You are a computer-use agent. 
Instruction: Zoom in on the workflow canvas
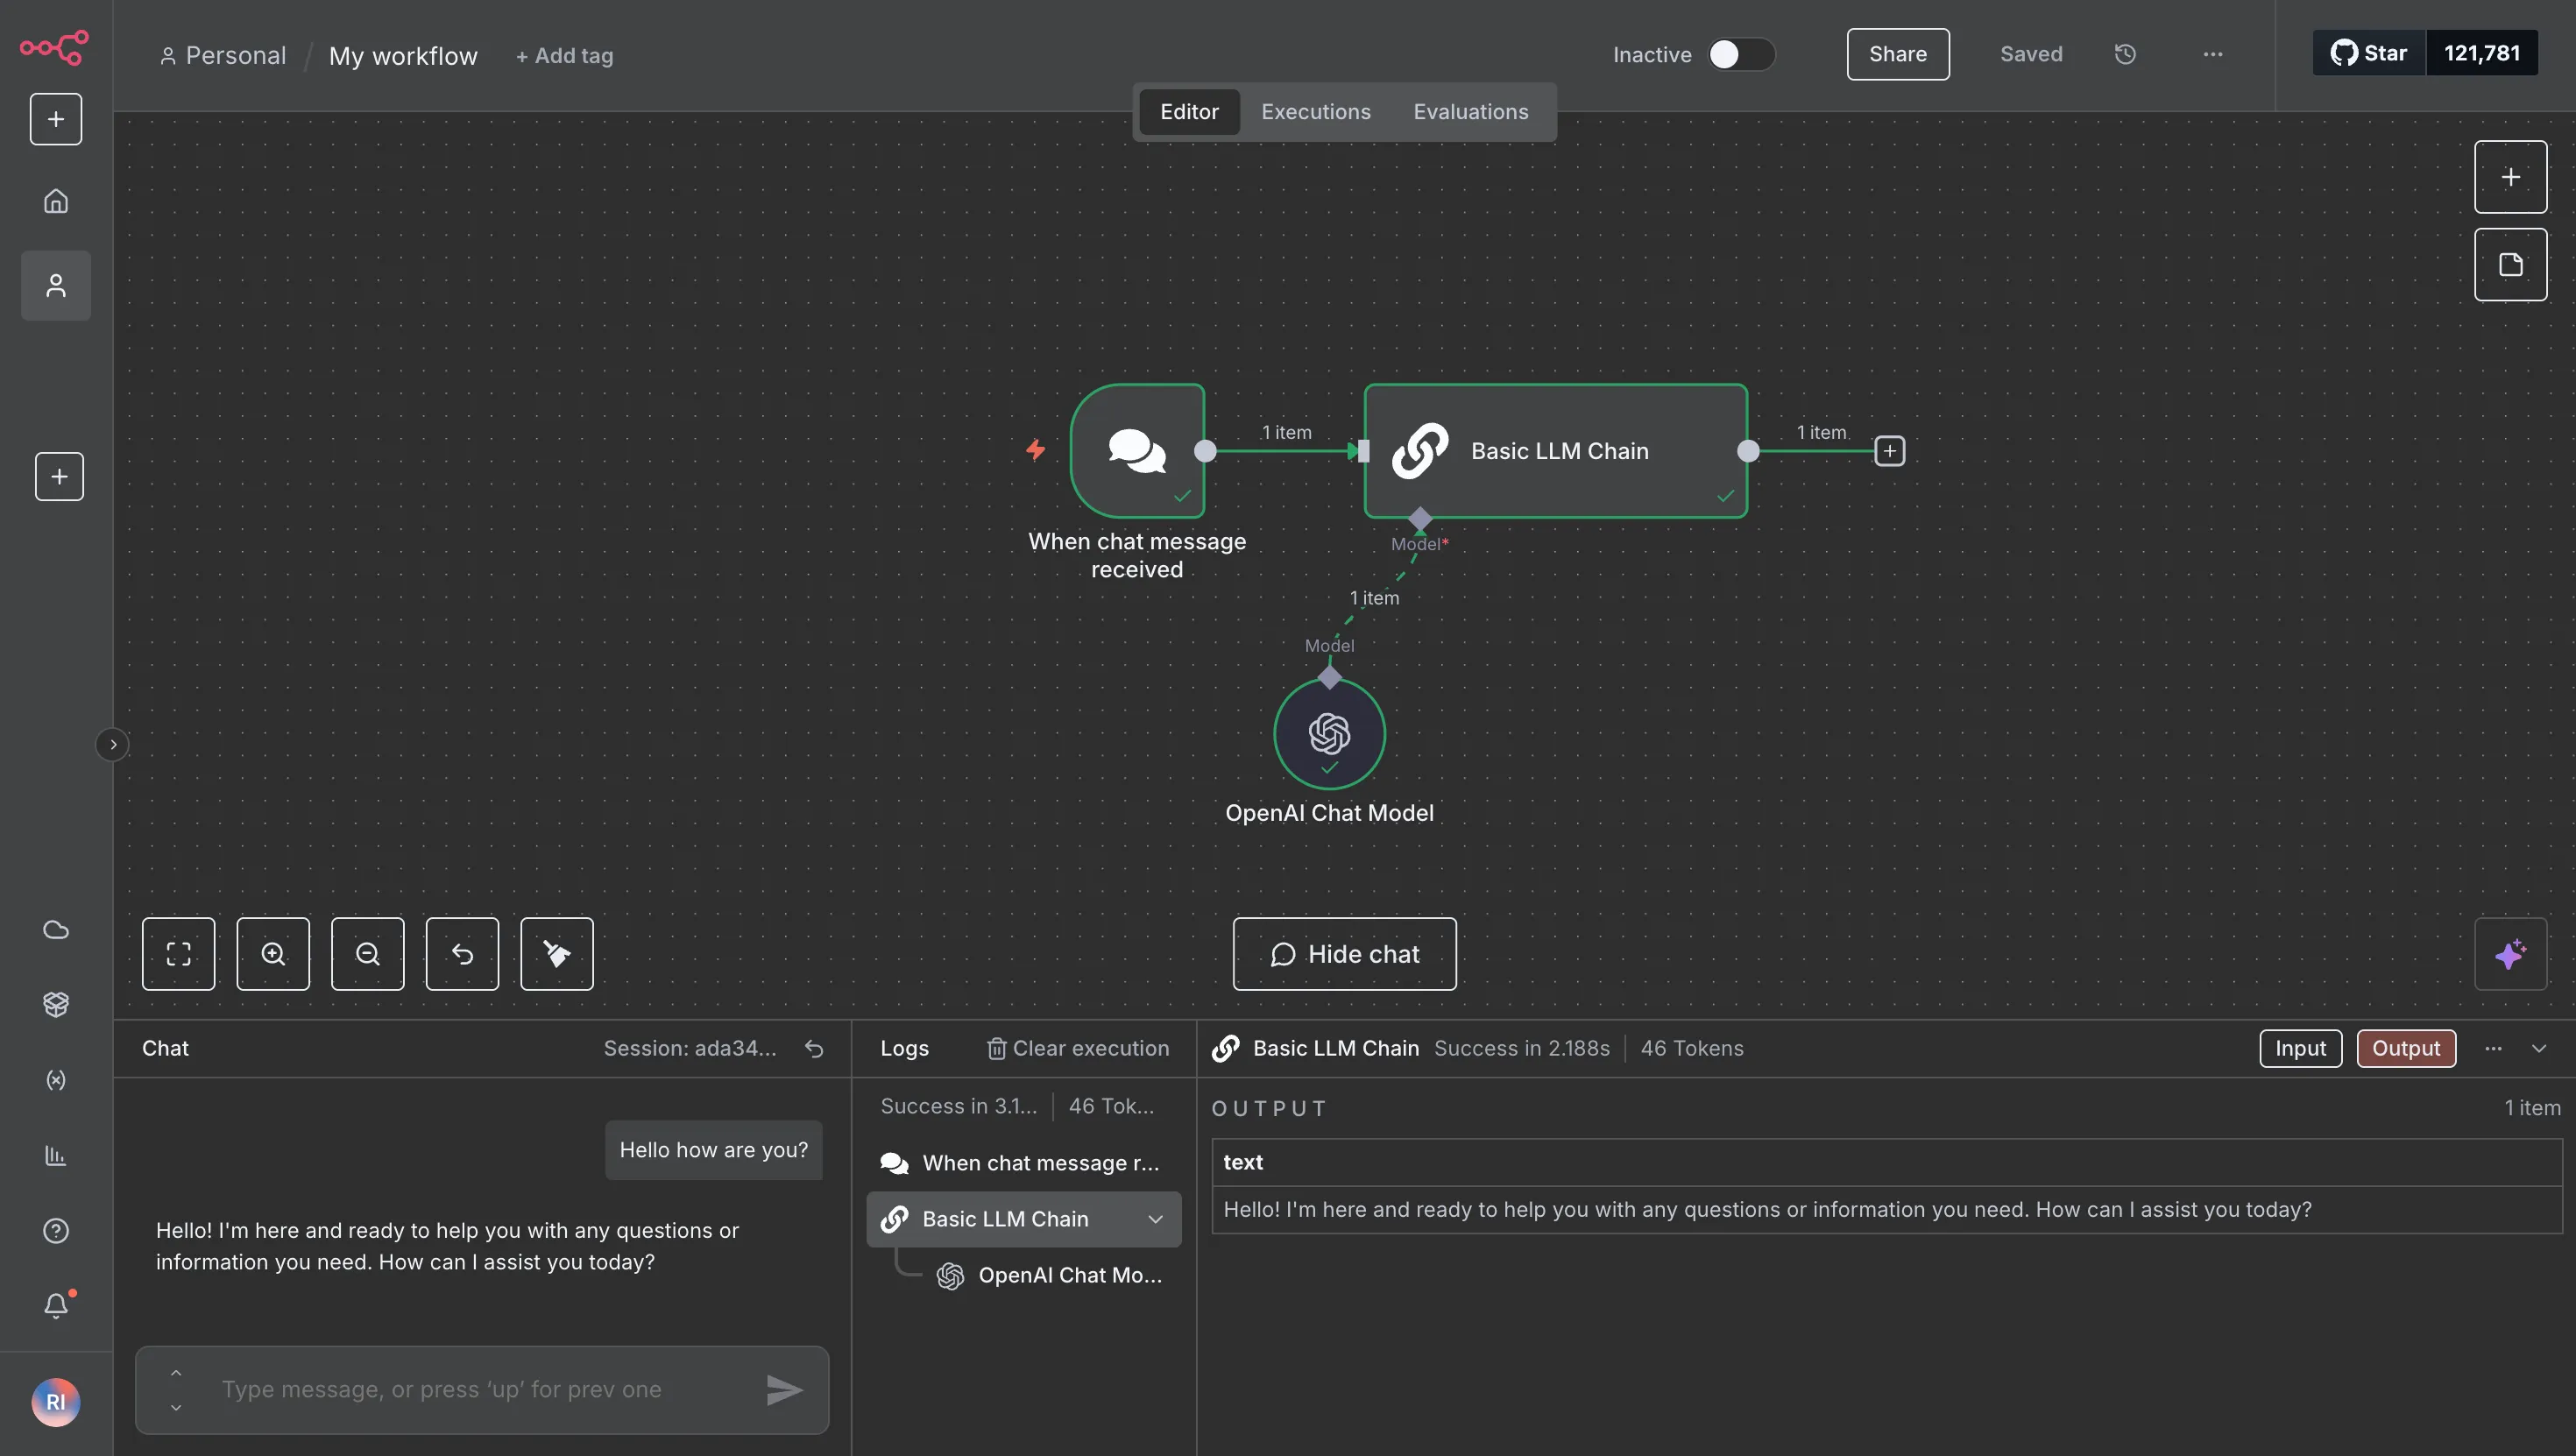[x=273, y=953]
